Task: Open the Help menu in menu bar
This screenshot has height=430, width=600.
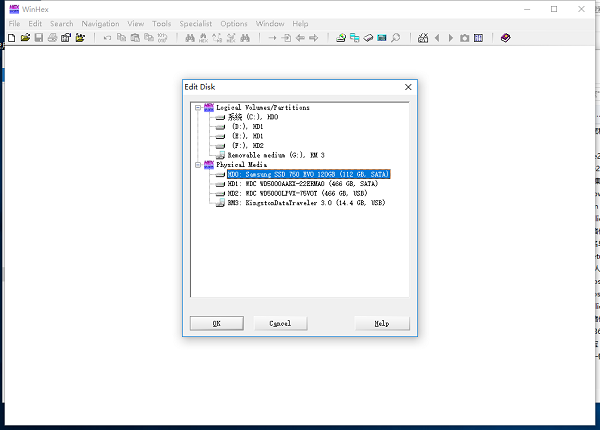Action: pyautogui.click(x=300, y=24)
